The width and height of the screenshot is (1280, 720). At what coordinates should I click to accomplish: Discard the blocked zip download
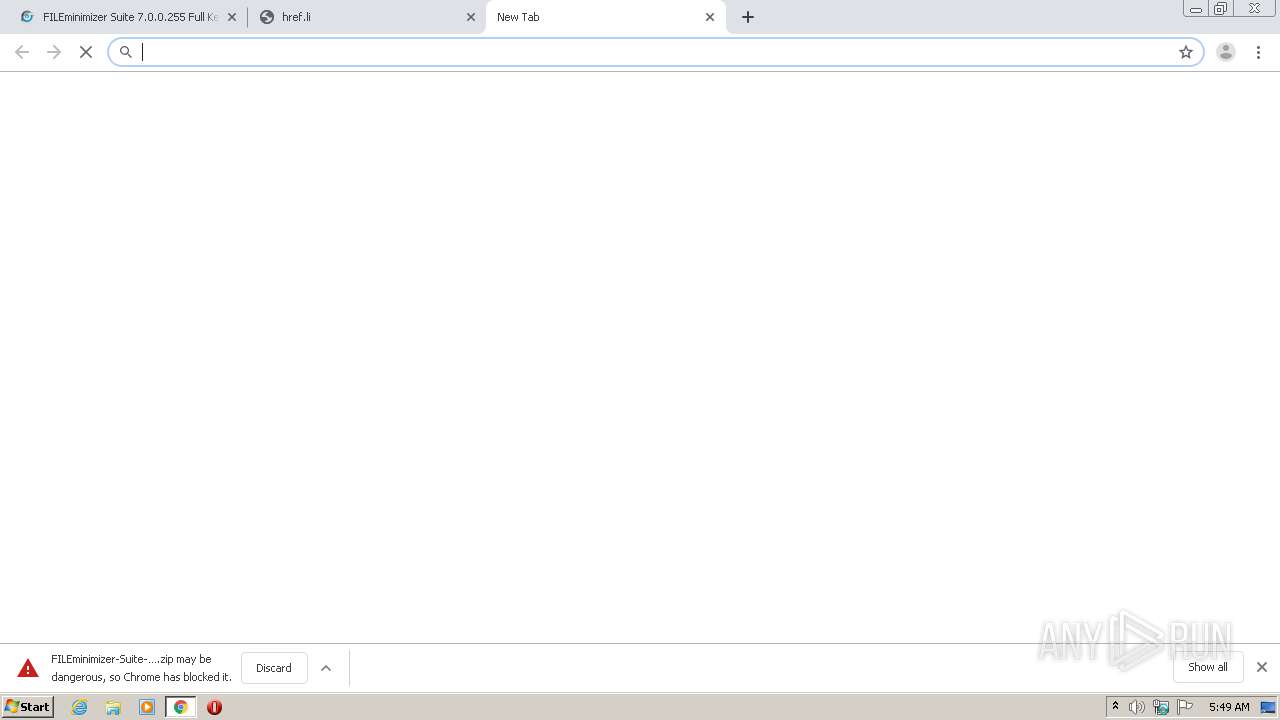pos(274,668)
